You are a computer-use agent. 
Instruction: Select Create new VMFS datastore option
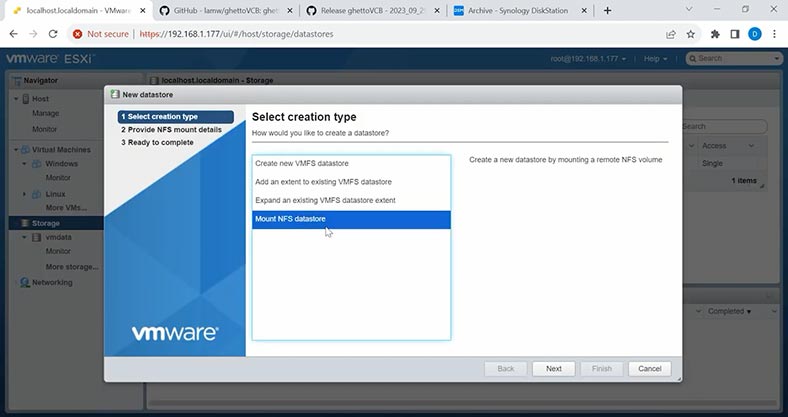point(351,163)
